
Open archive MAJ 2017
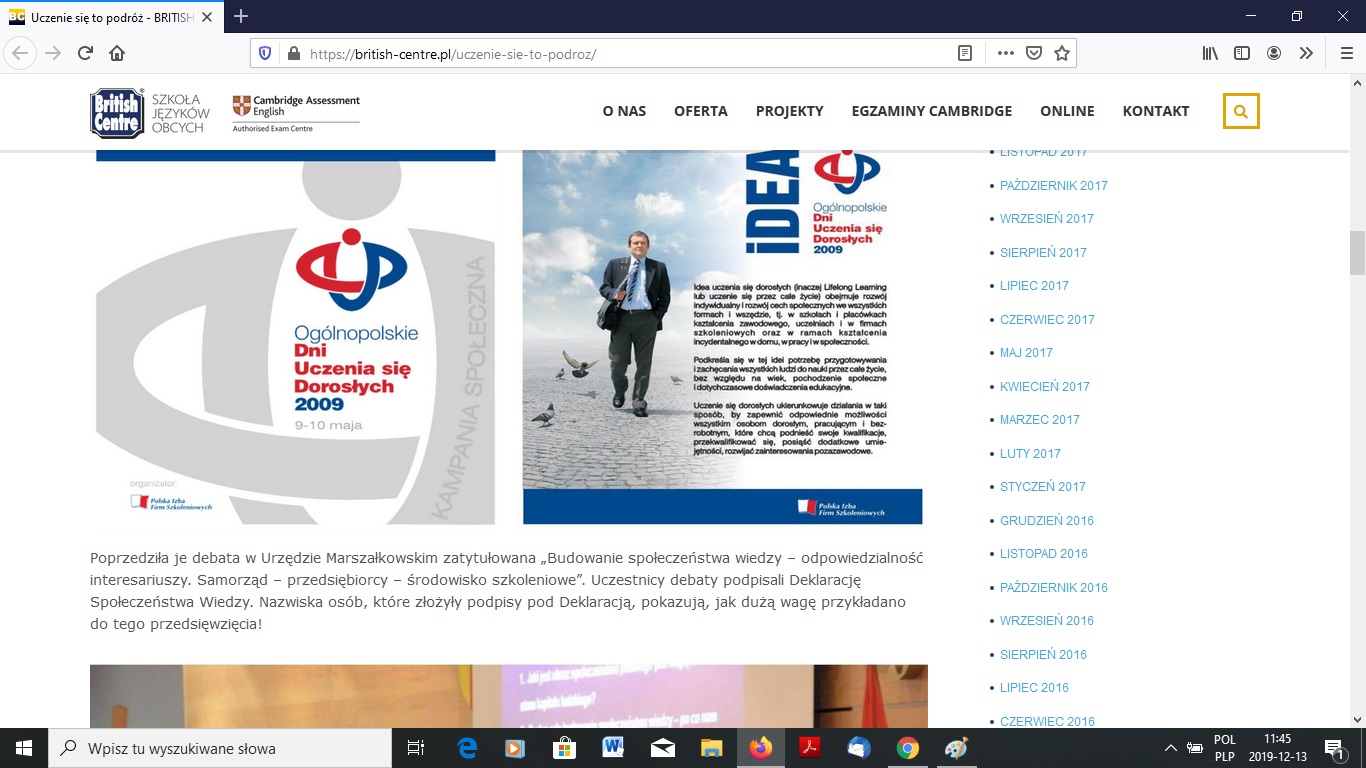(x=1026, y=353)
